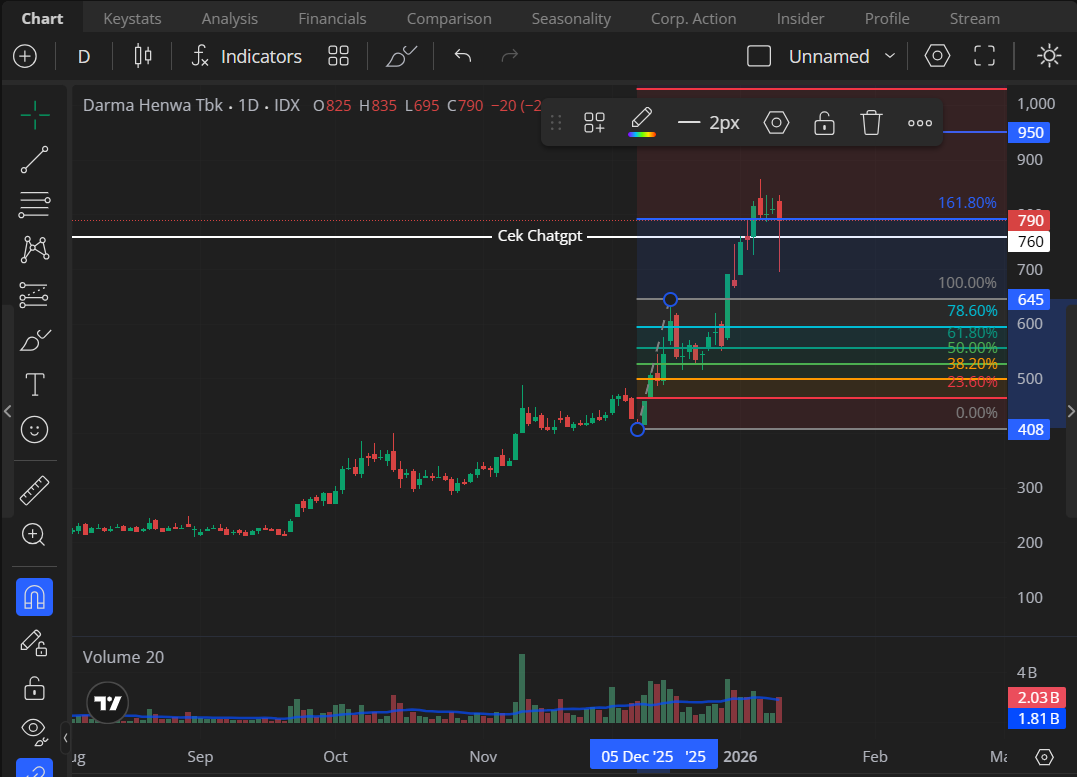The height and width of the screenshot is (777, 1077).
Task: Open the Corp. Action tab
Action: click(694, 19)
